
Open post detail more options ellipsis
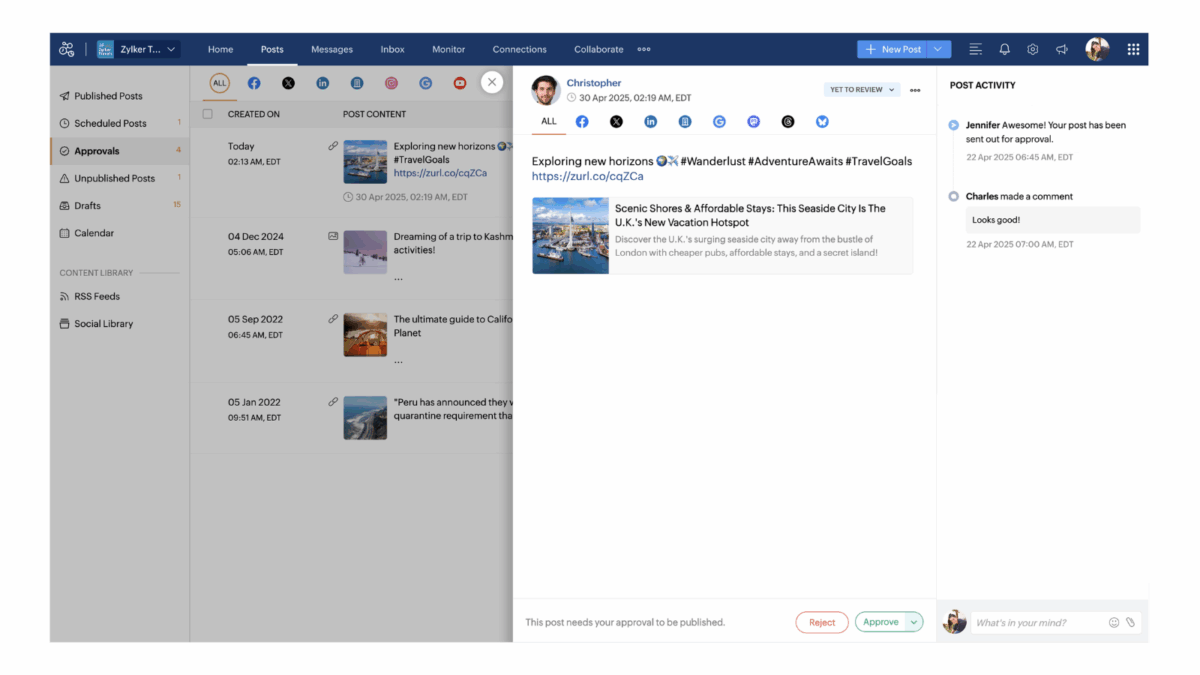coord(915,90)
